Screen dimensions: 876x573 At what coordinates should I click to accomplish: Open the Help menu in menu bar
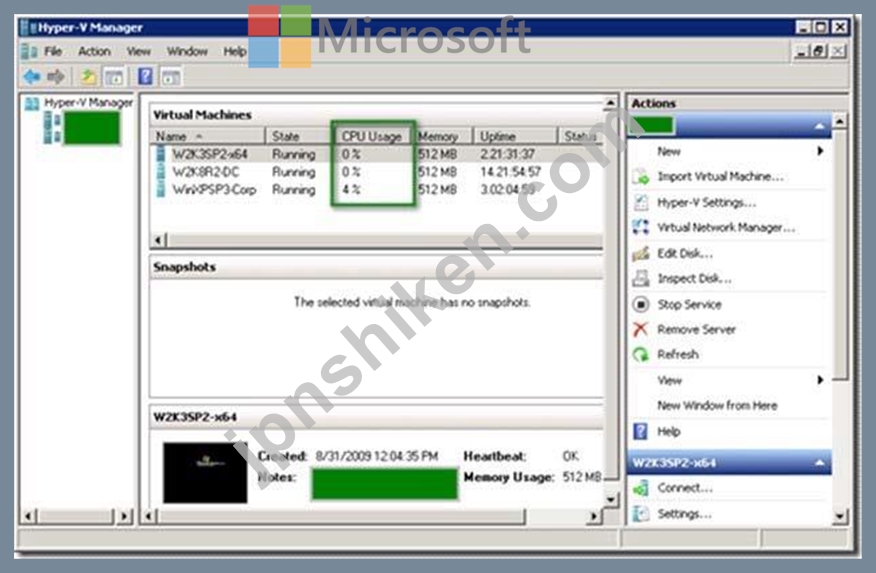pos(235,51)
